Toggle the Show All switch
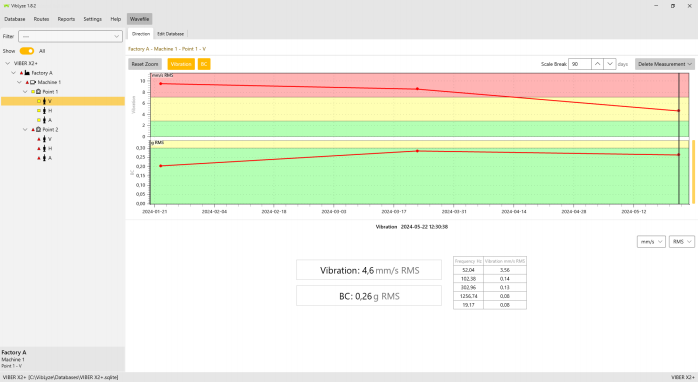The width and height of the screenshot is (698, 382). click(27, 51)
